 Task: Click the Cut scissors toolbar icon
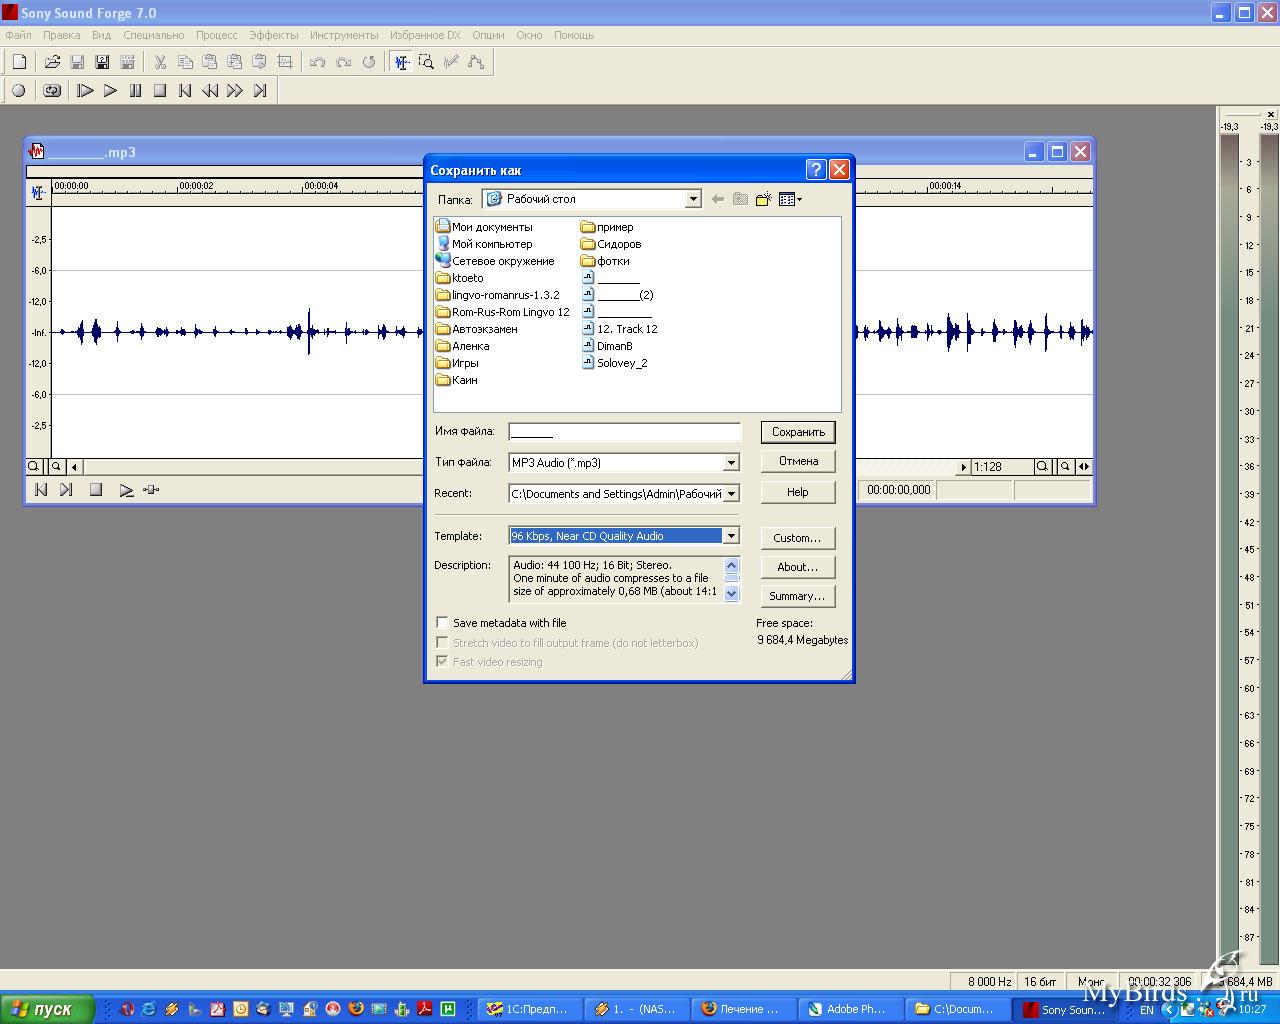coord(160,62)
